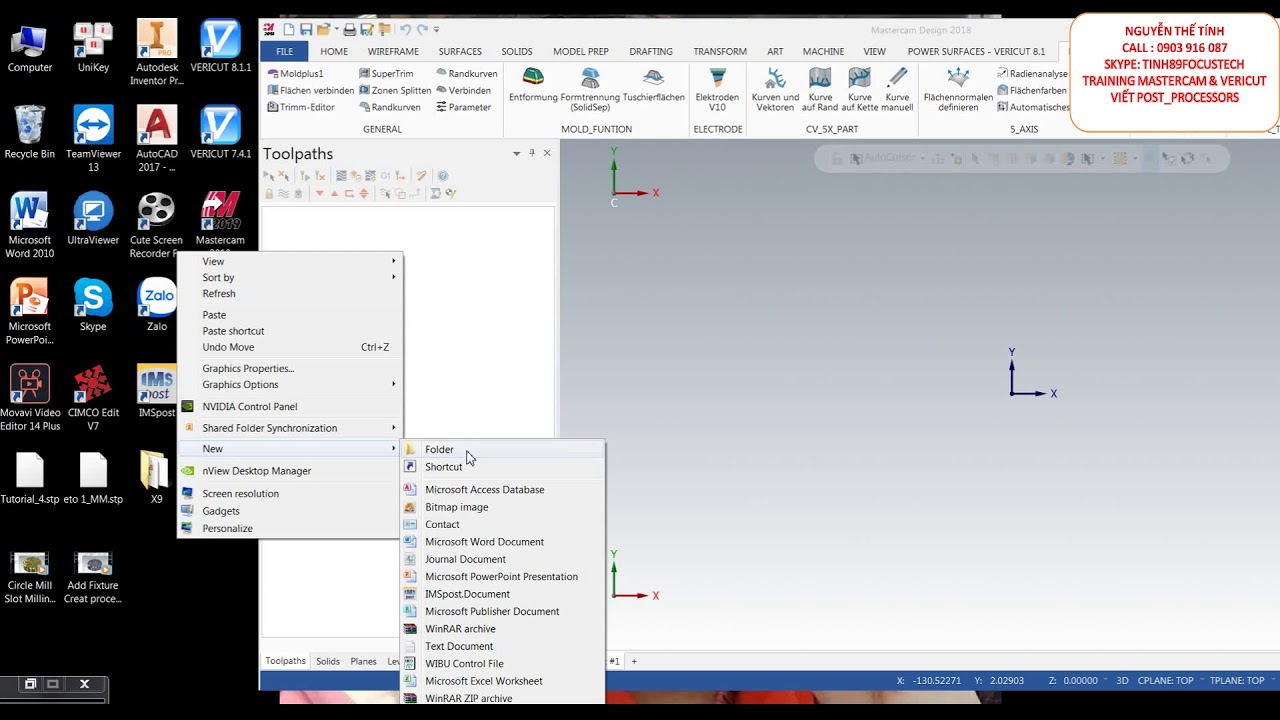This screenshot has height=720, width=1280.
Task: Switch to Solids tab in manager panel
Action: pyautogui.click(x=328, y=661)
